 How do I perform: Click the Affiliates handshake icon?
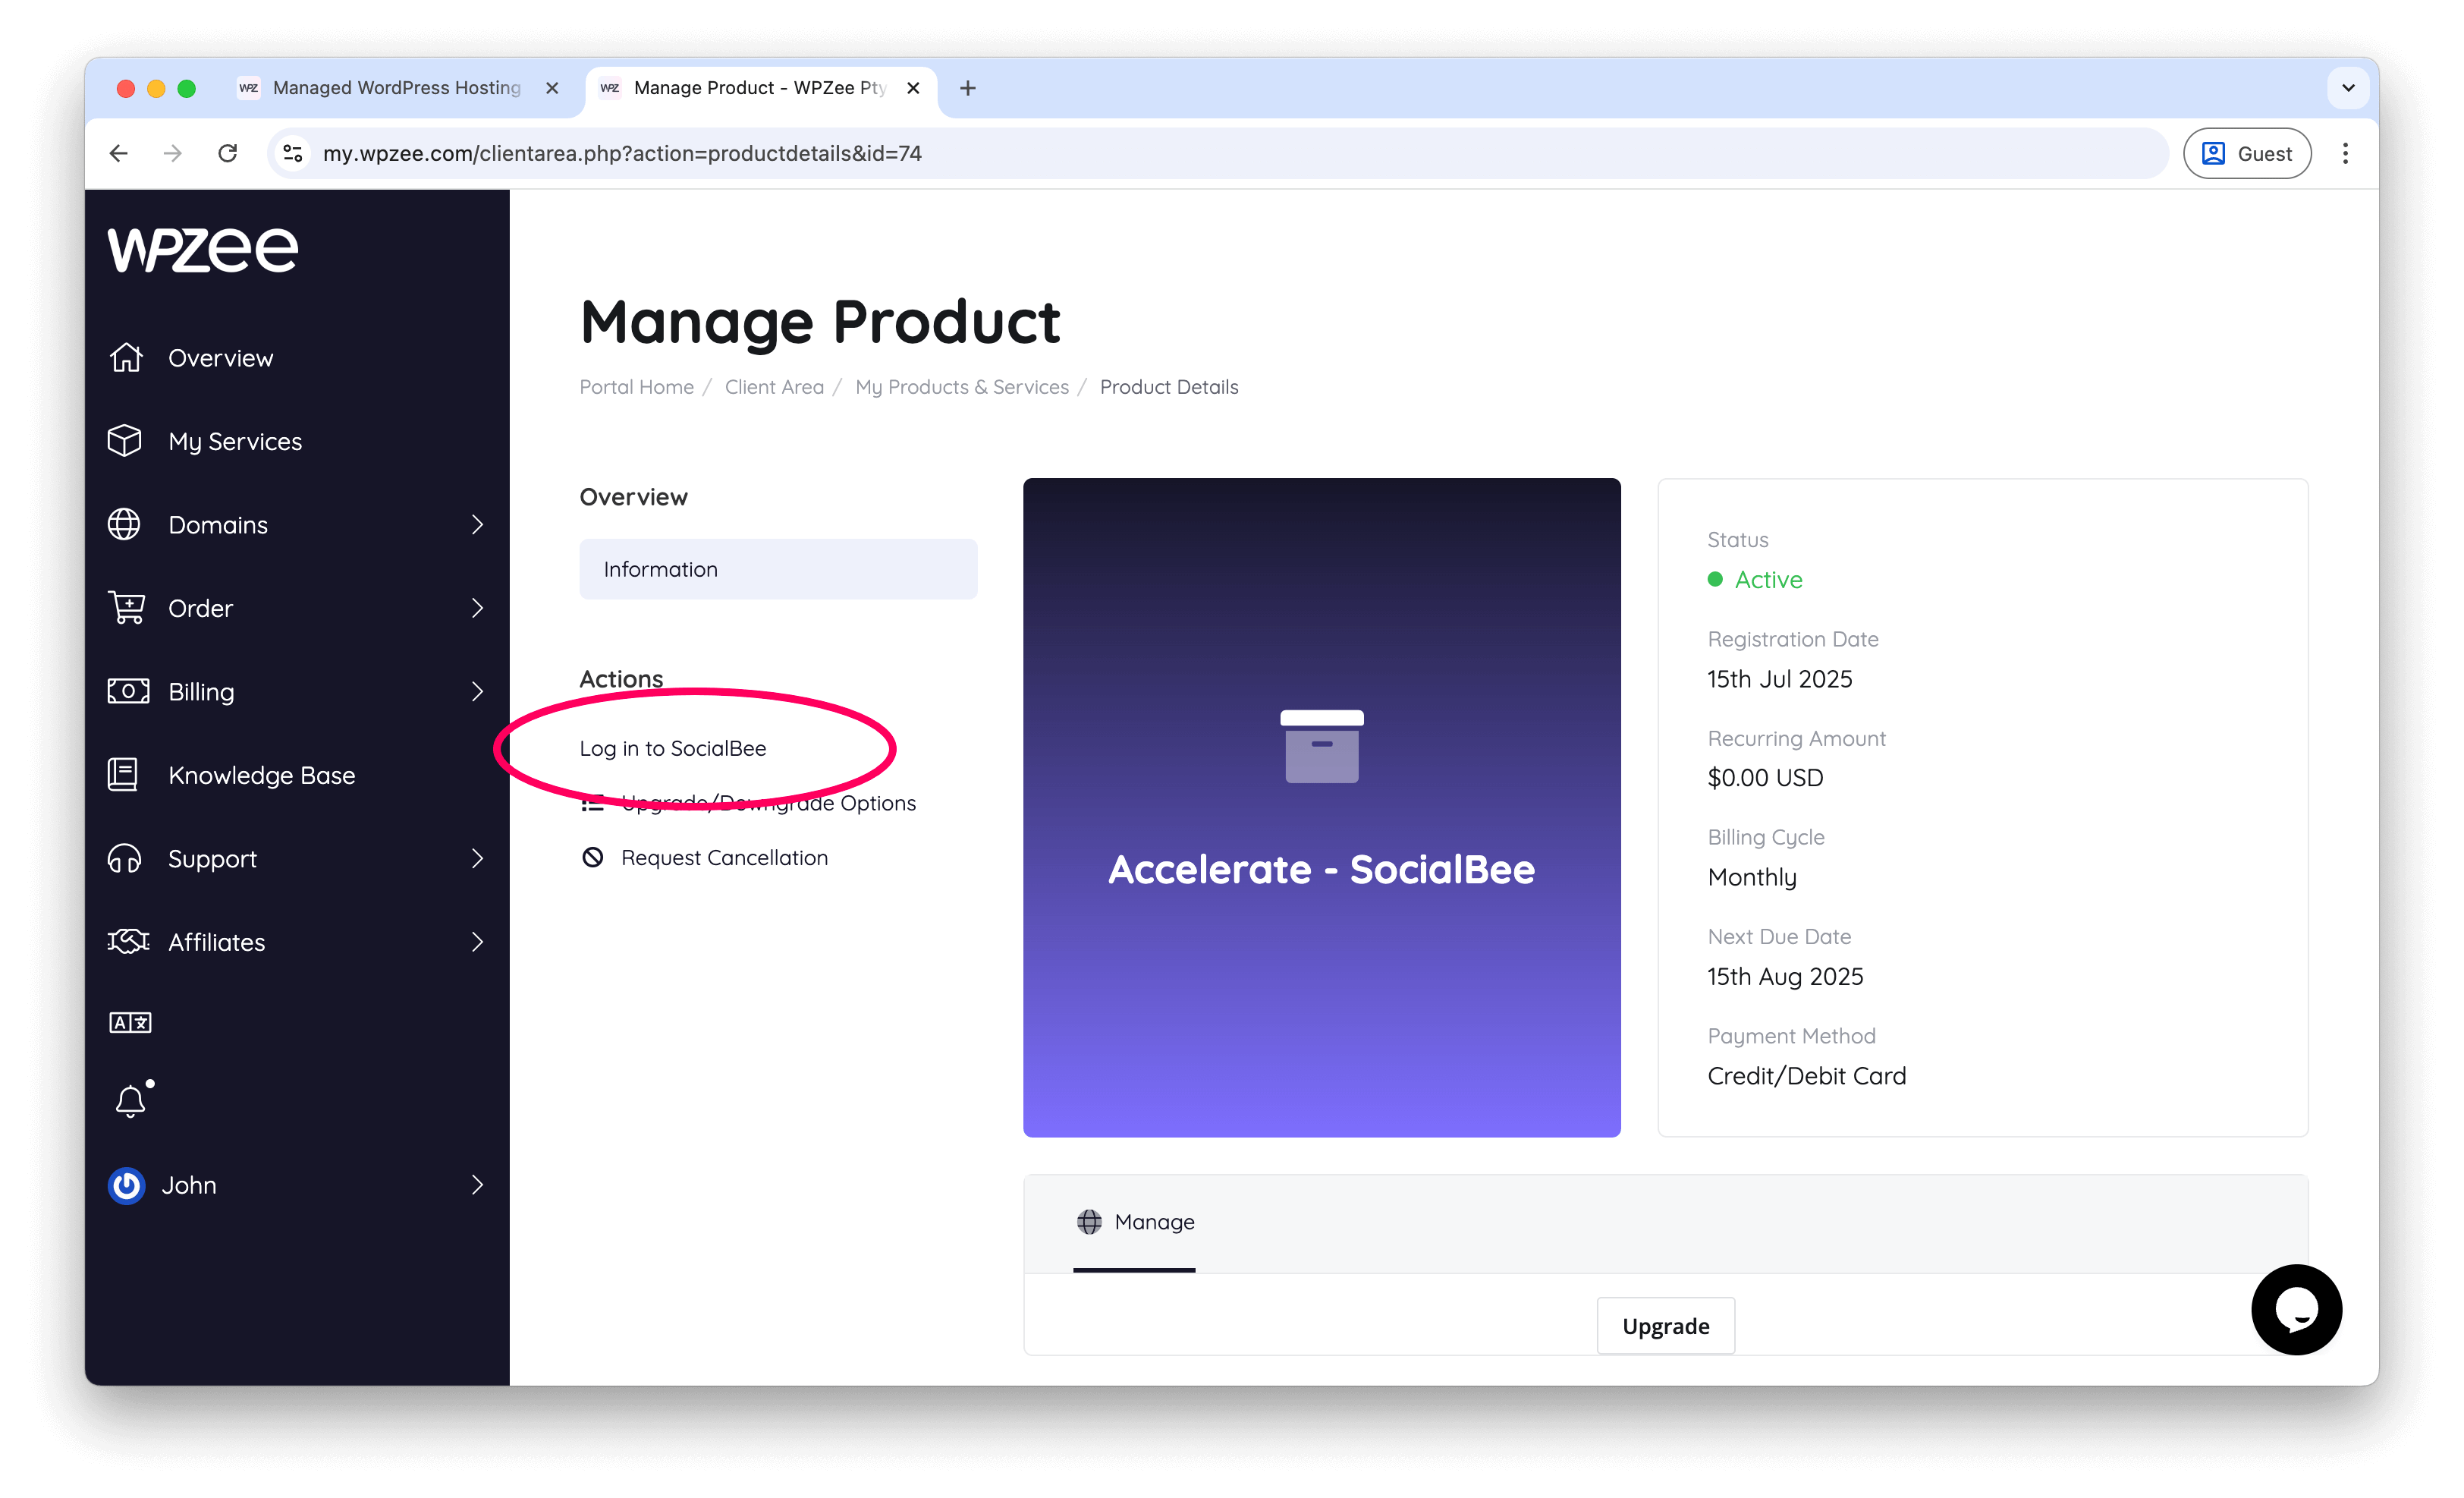click(128, 941)
